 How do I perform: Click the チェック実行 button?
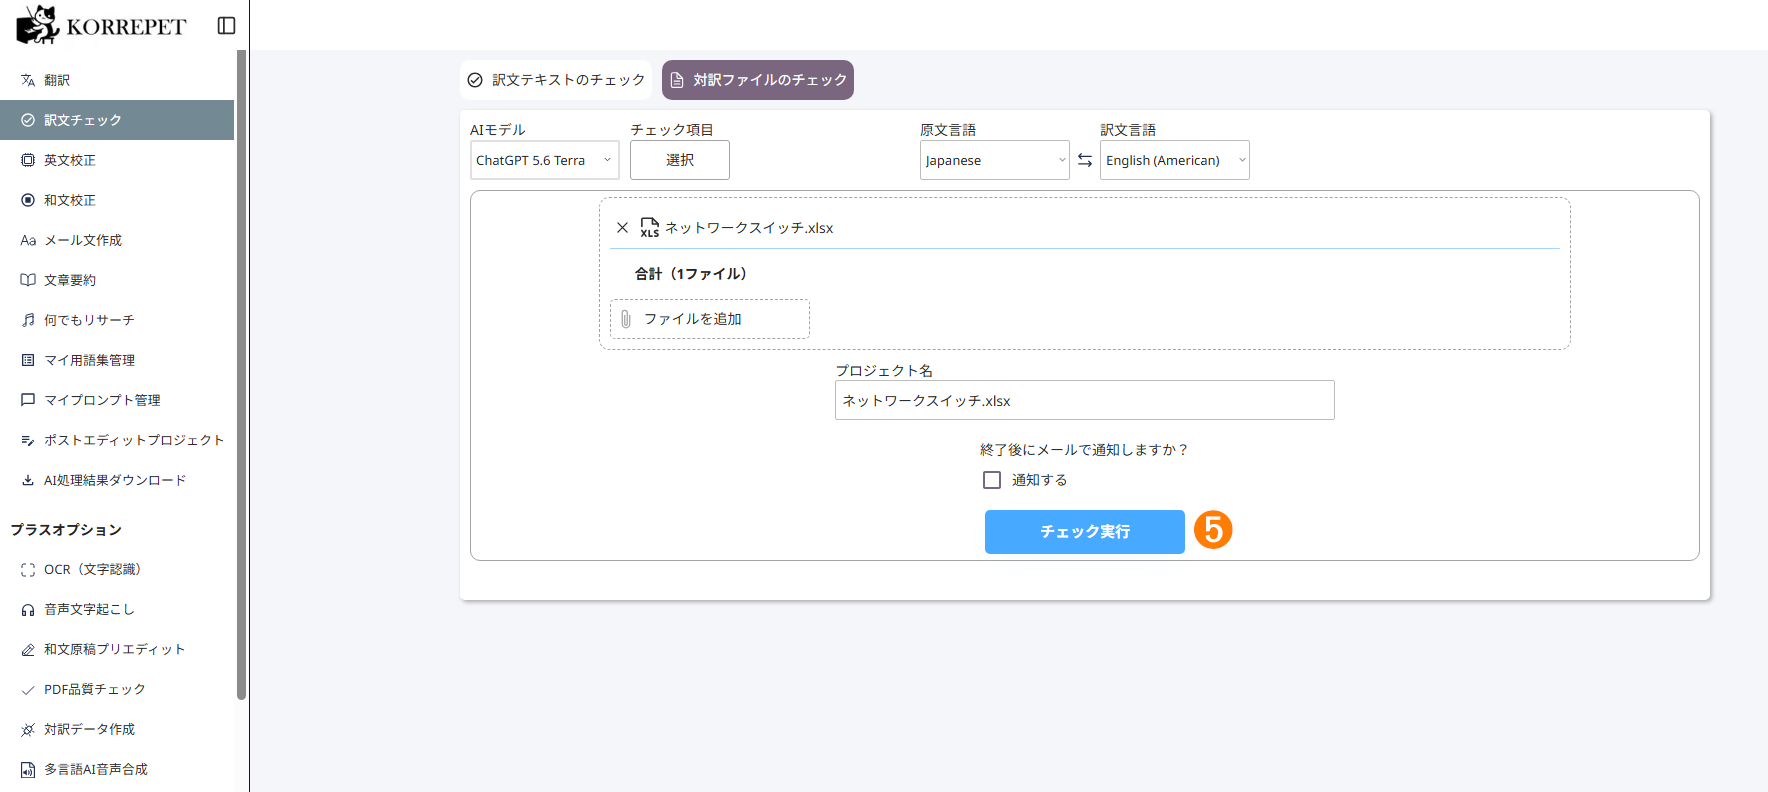tap(1085, 532)
